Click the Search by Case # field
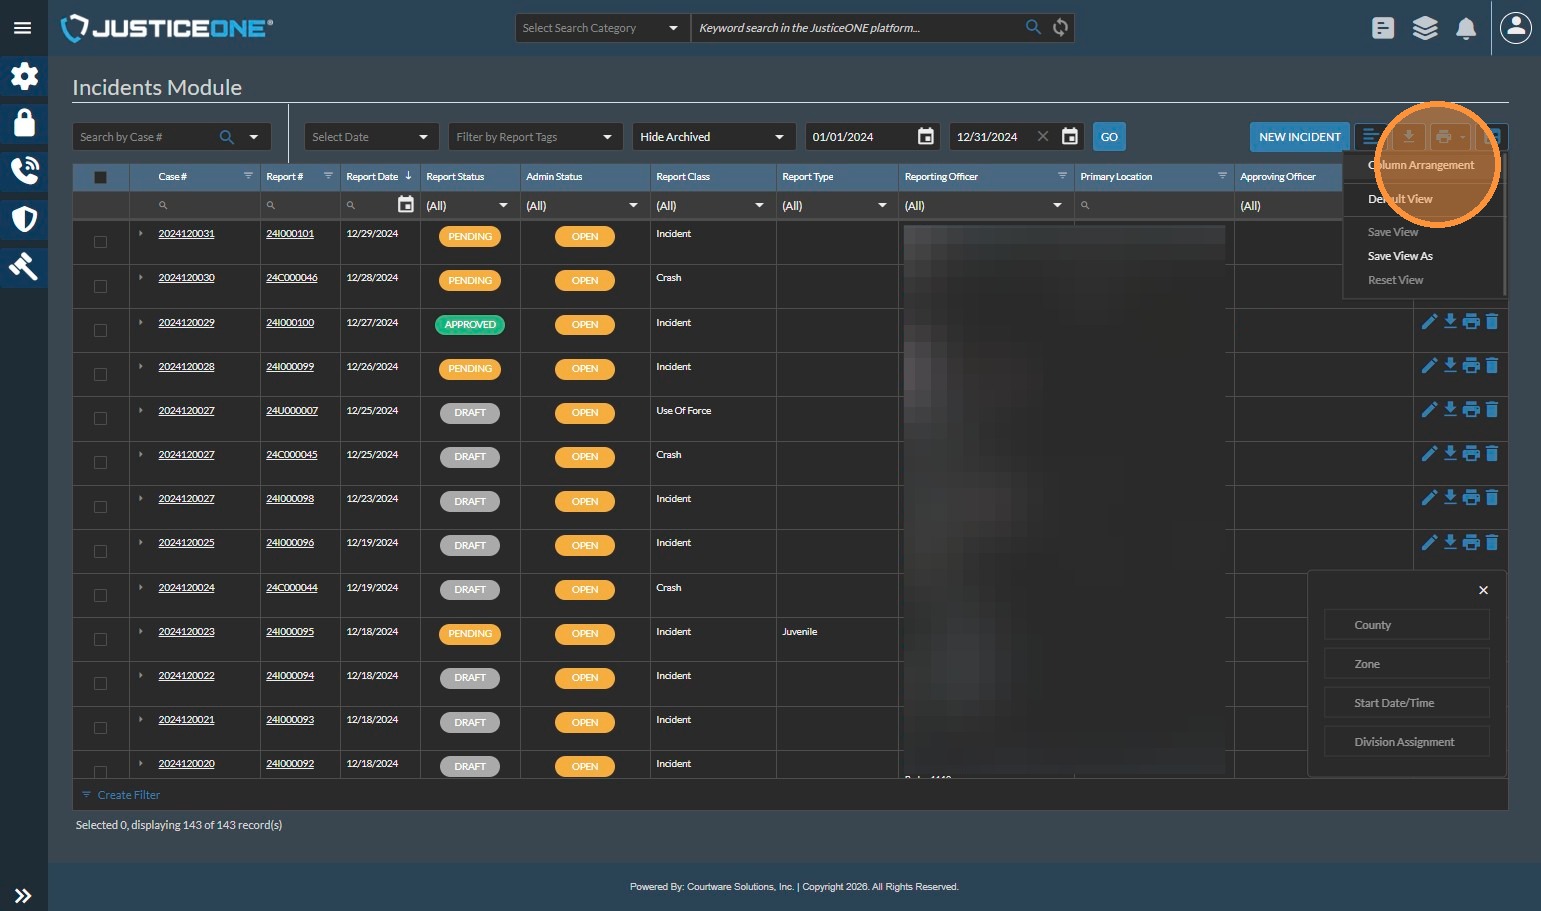 (145, 137)
